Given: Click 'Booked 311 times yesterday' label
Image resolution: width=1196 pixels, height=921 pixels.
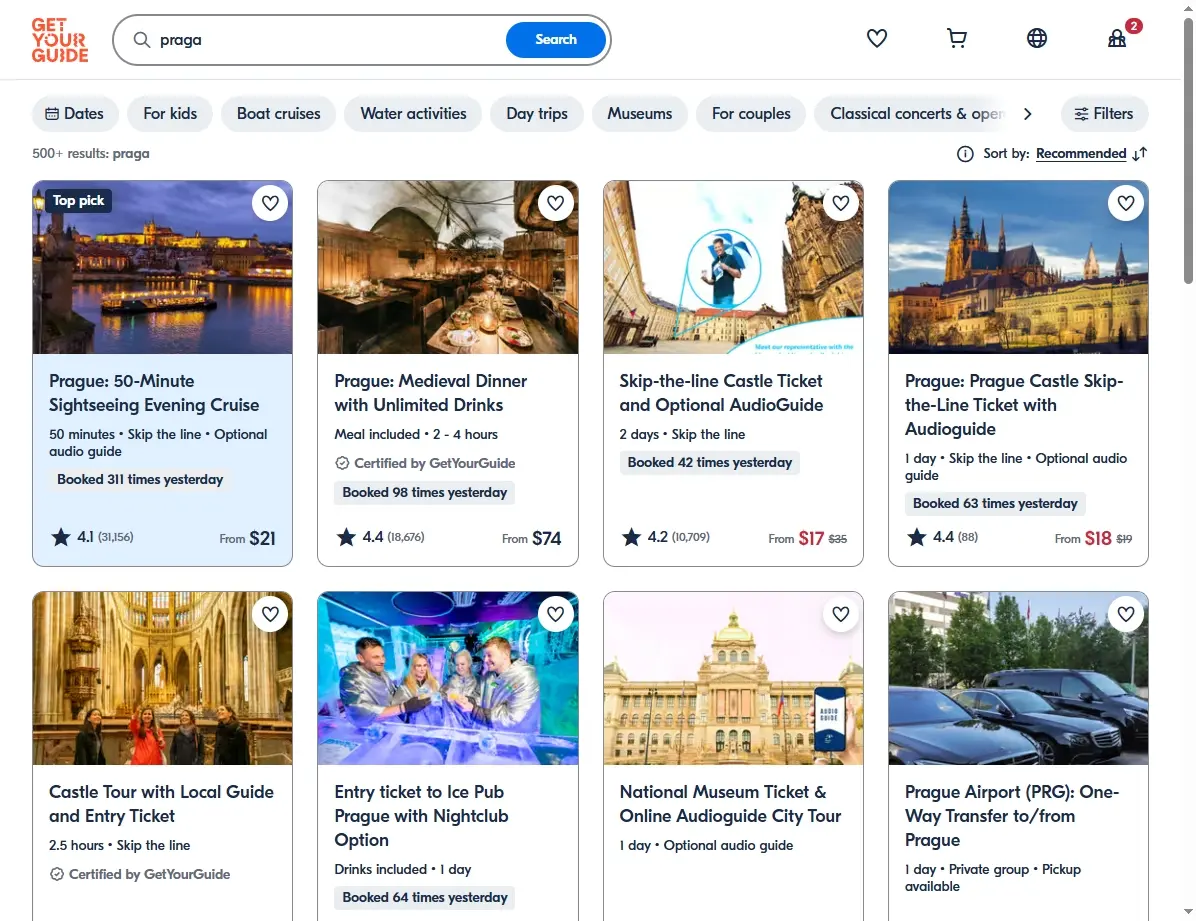Looking at the screenshot, I should (140, 479).
